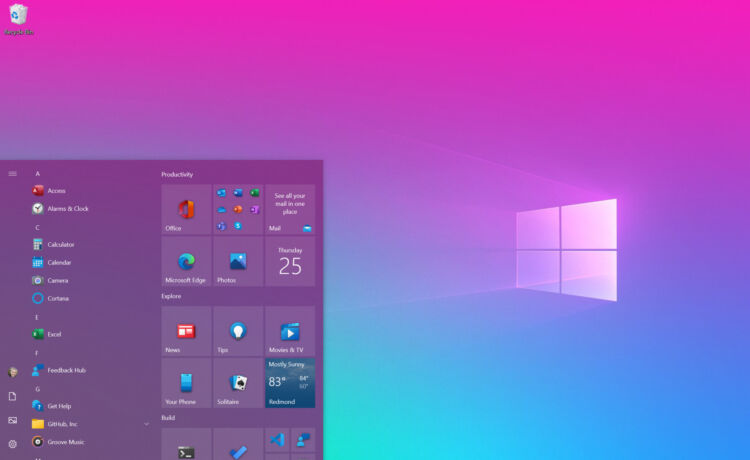Screen dimensions: 750x460
Task: Open the small Feedback Hub tile in Build
Action: point(303,439)
